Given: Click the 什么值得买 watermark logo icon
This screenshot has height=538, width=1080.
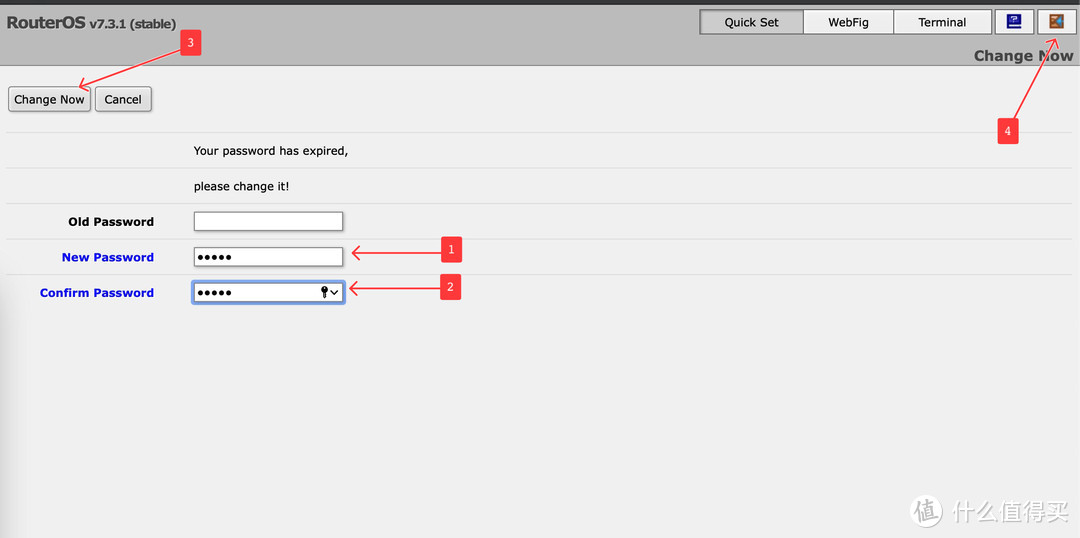Looking at the screenshot, I should coord(927,511).
